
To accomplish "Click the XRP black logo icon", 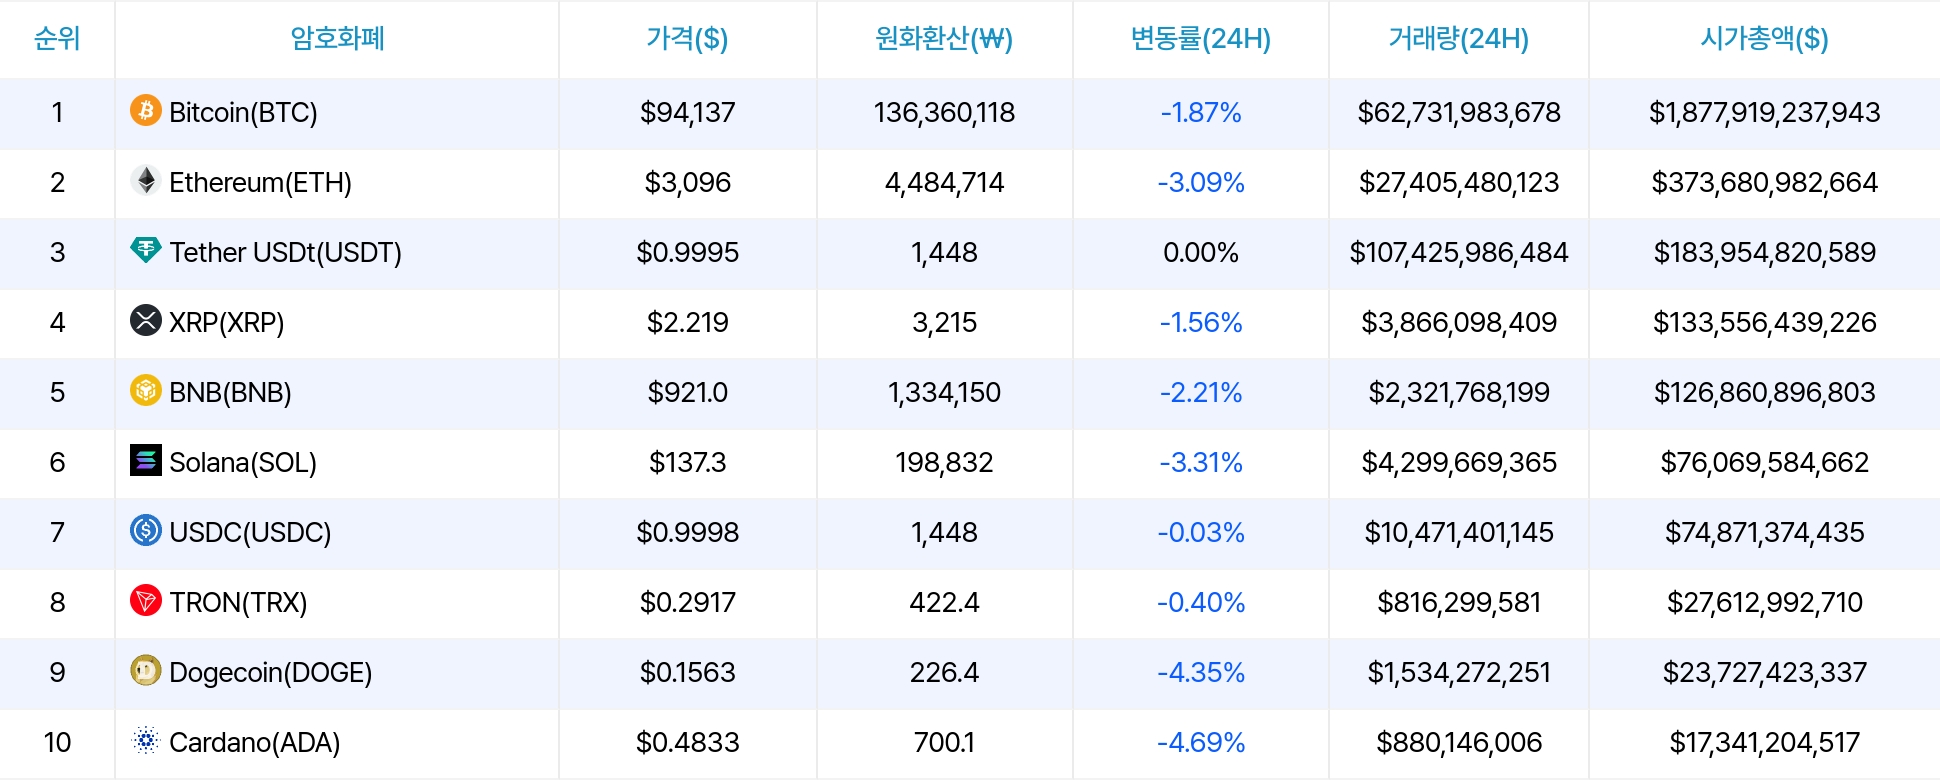I will click(146, 320).
